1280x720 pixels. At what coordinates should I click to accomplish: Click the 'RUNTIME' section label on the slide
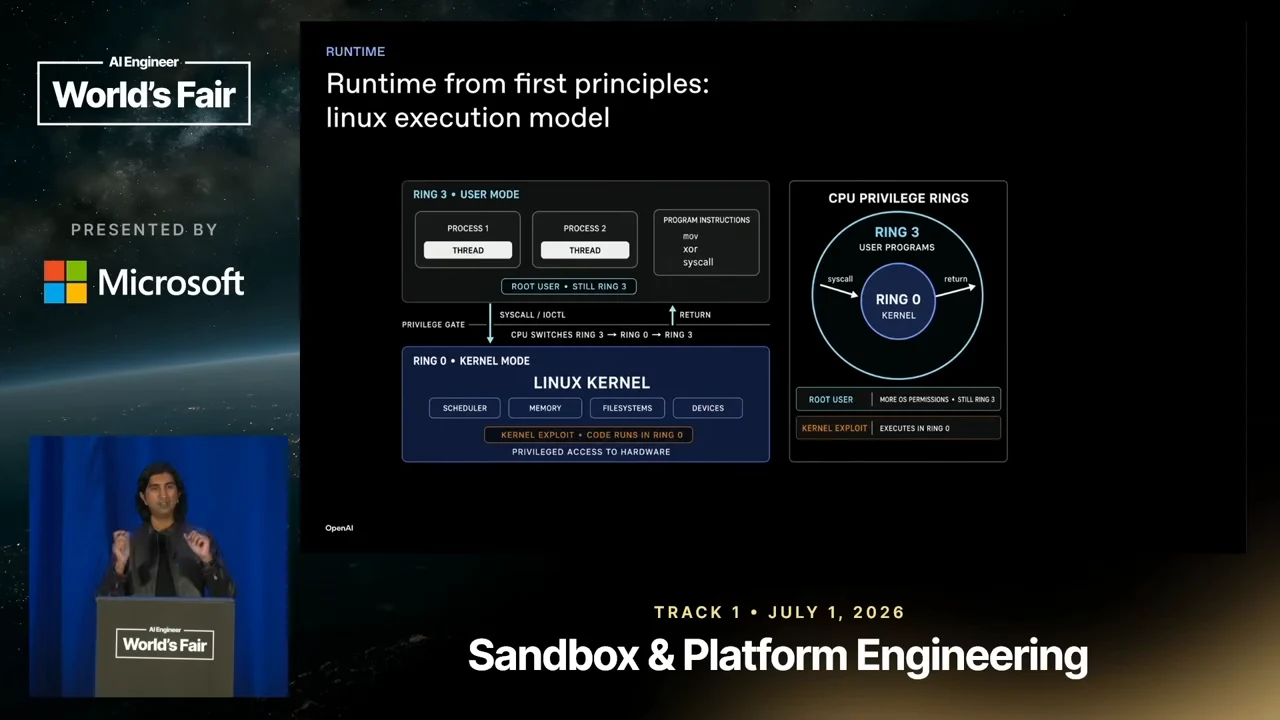[355, 51]
